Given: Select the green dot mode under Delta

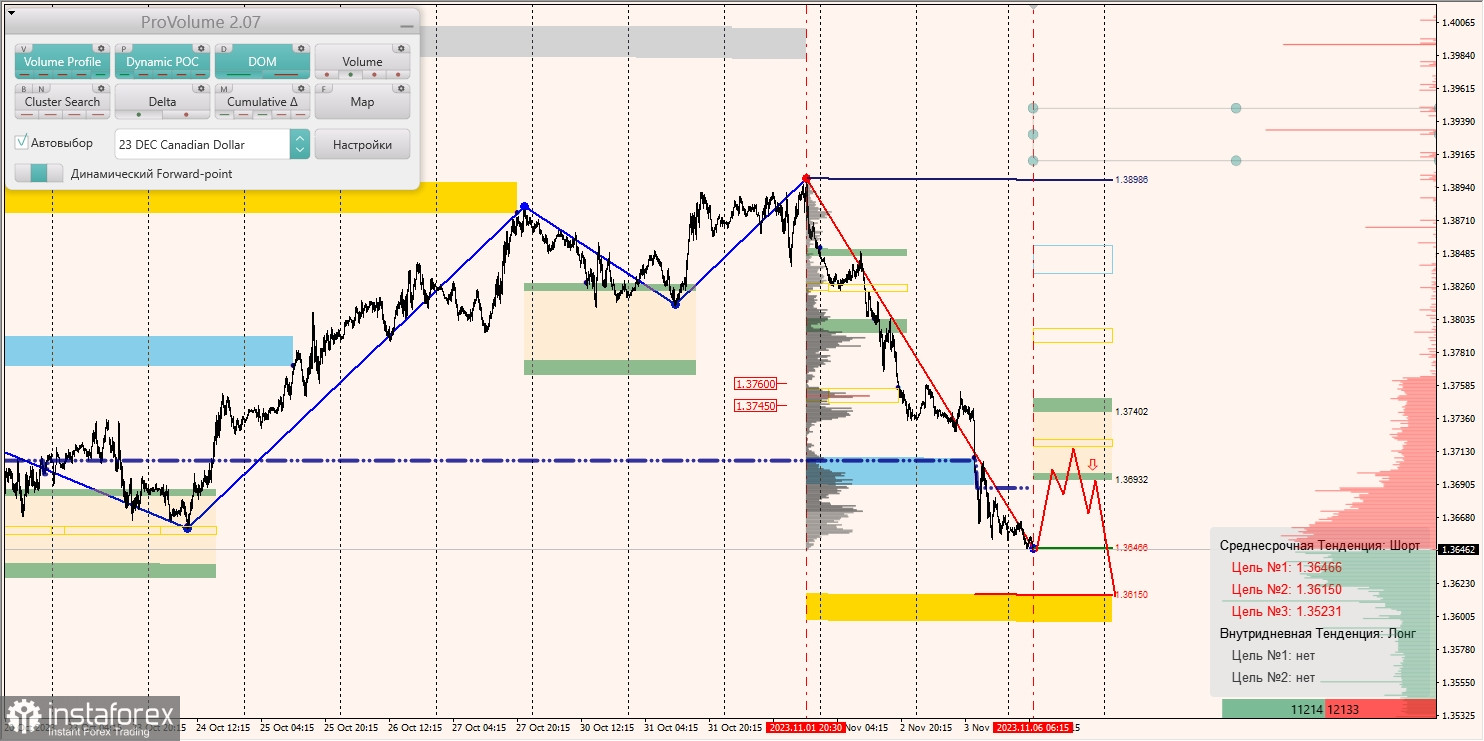Looking at the screenshot, I should click(x=138, y=114).
